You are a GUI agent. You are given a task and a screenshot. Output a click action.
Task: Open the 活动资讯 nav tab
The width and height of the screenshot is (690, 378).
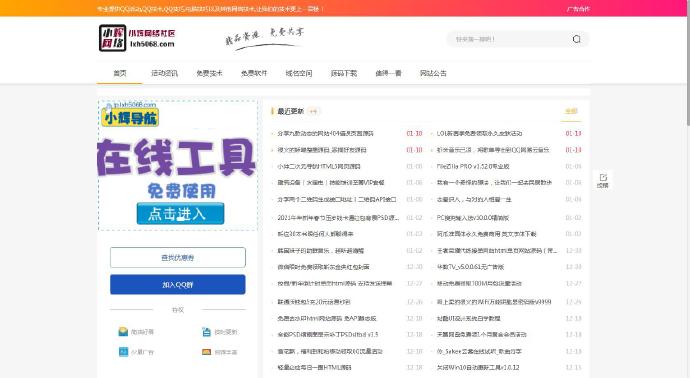(x=164, y=73)
